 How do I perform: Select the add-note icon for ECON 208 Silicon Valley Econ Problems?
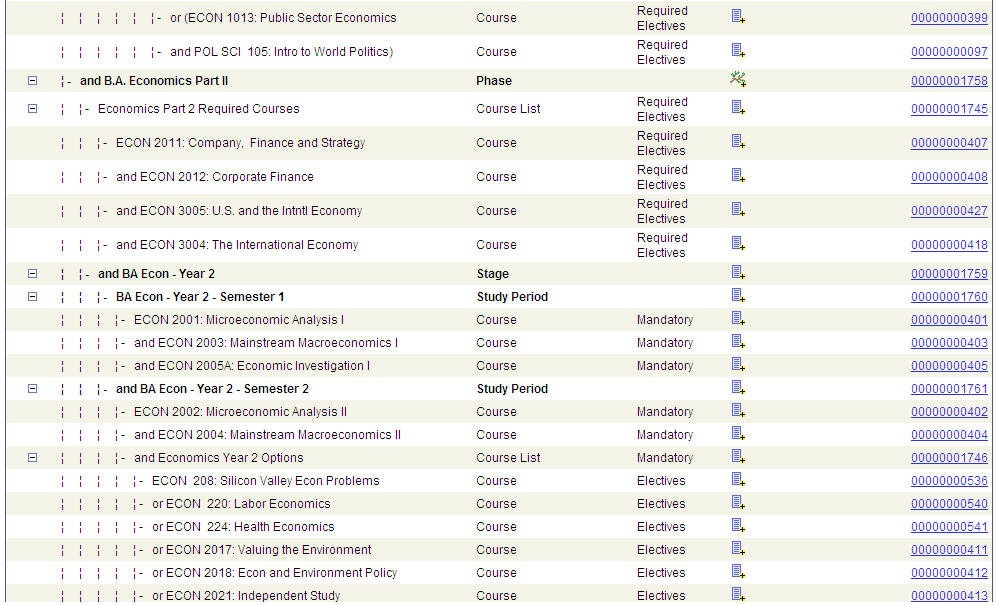(x=737, y=480)
